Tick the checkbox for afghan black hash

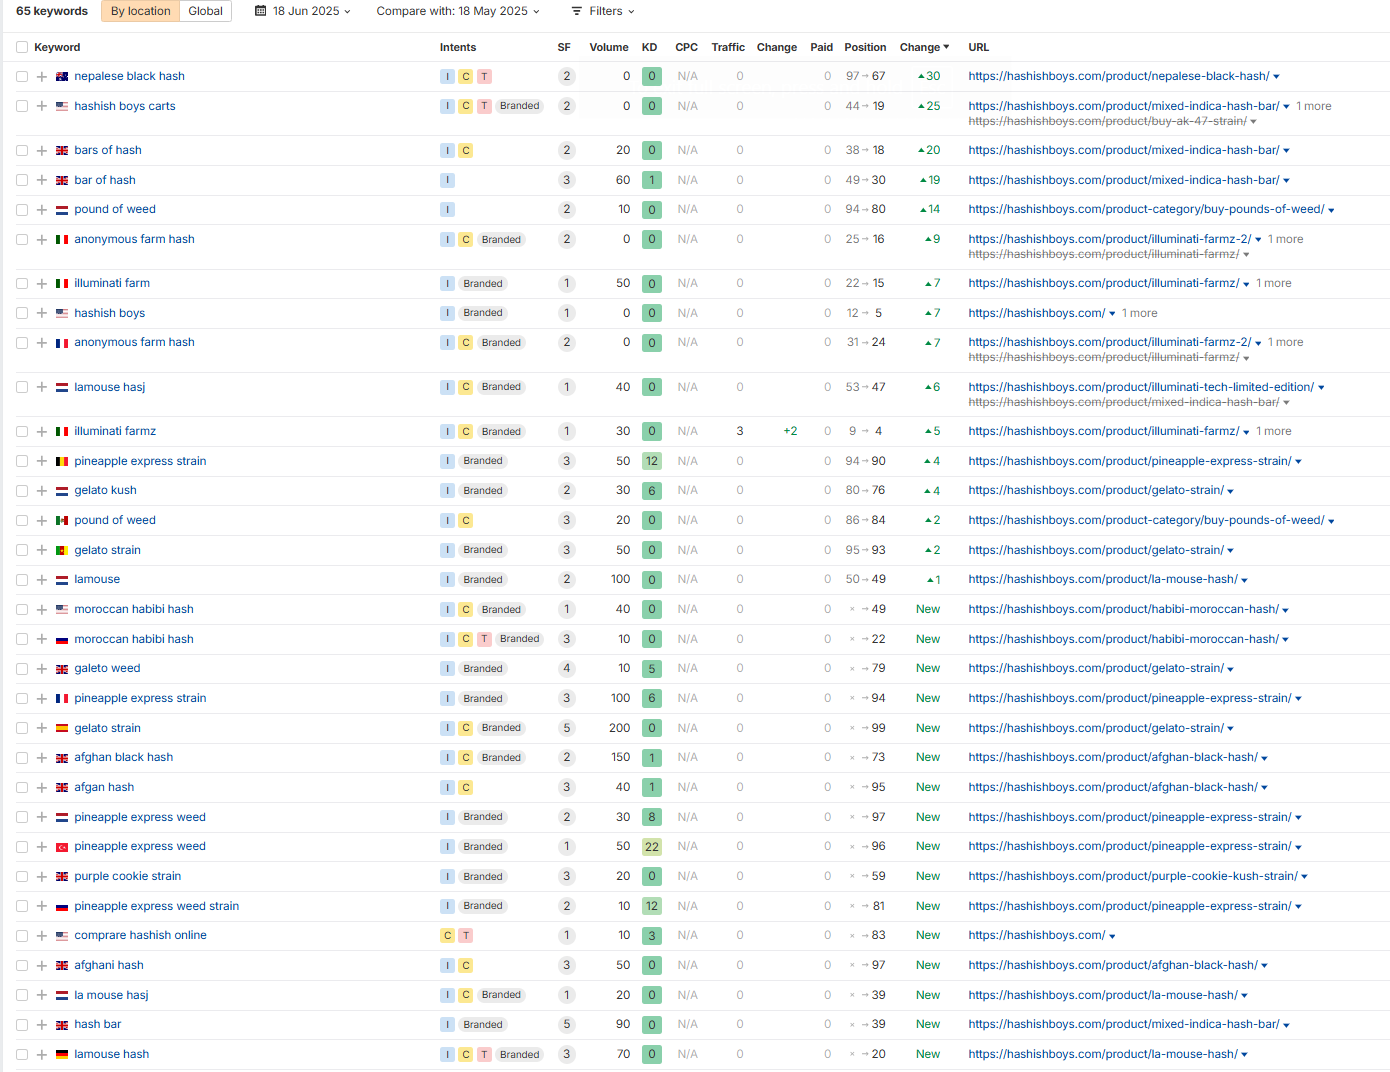[x=22, y=758]
